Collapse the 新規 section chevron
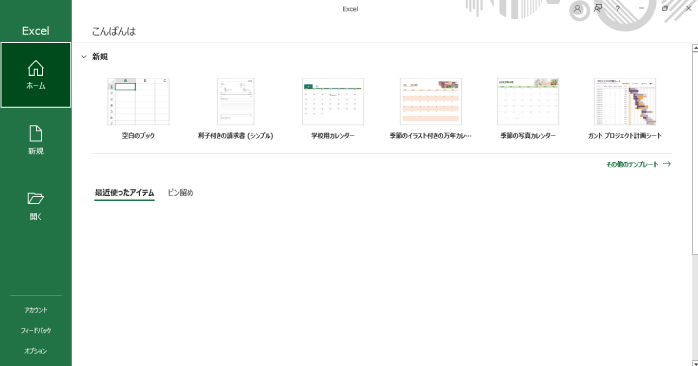This screenshot has width=698, height=366. tap(84, 57)
